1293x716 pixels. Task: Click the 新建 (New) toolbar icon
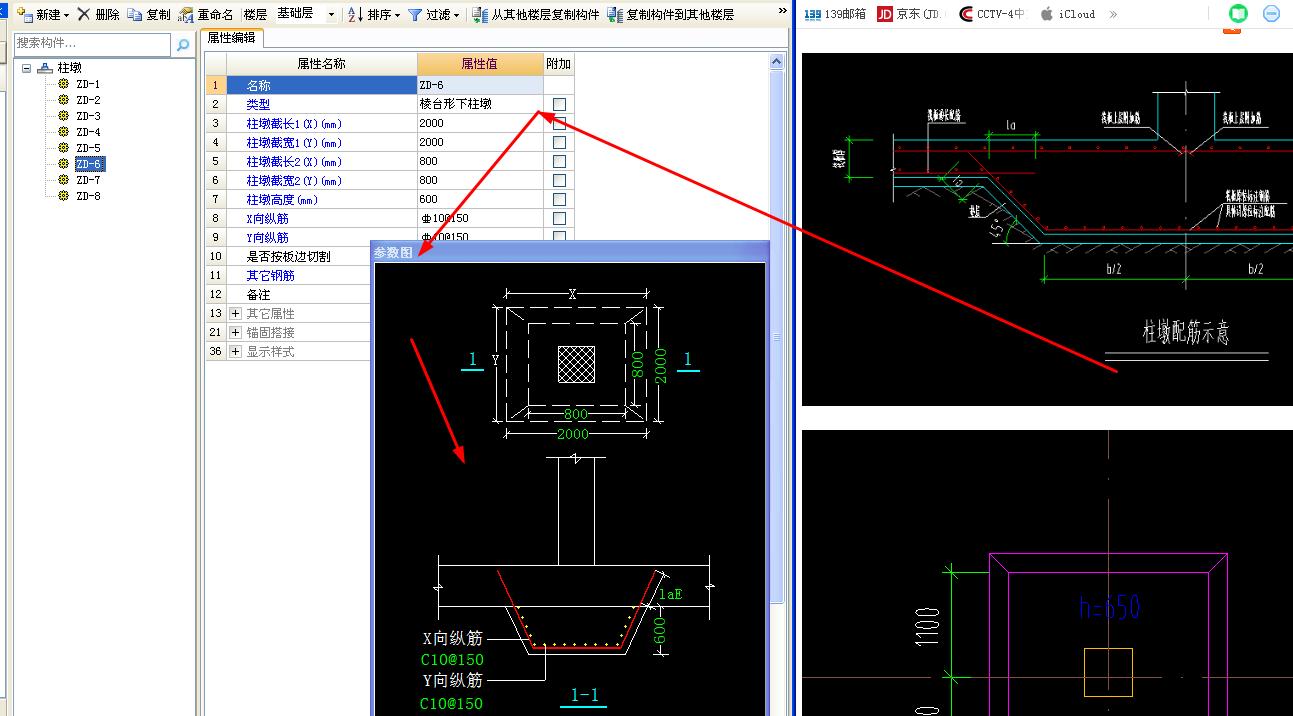(25, 14)
